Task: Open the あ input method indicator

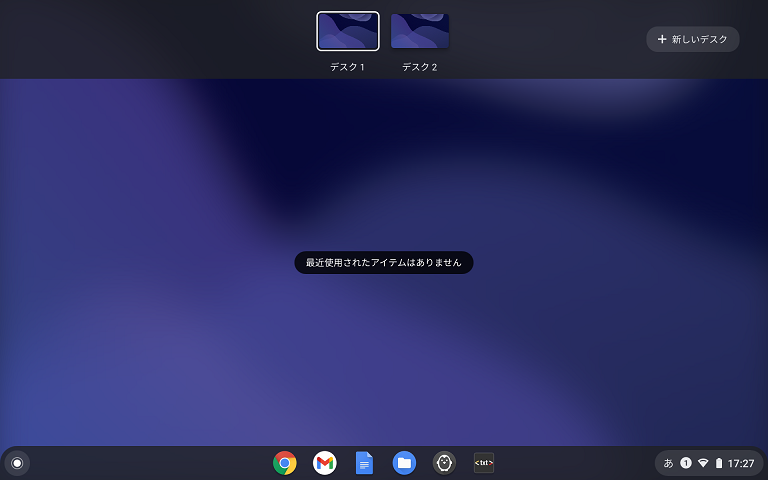Action: pos(668,463)
